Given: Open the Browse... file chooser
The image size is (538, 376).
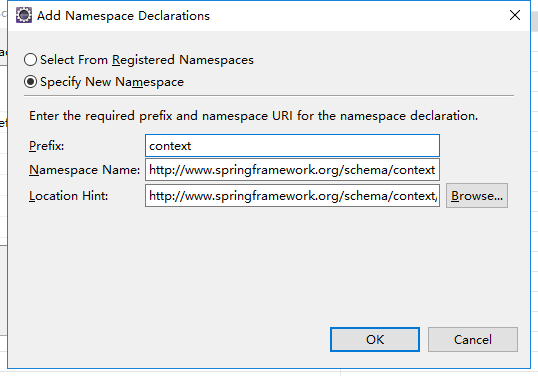Looking at the screenshot, I should (x=477, y=196).
